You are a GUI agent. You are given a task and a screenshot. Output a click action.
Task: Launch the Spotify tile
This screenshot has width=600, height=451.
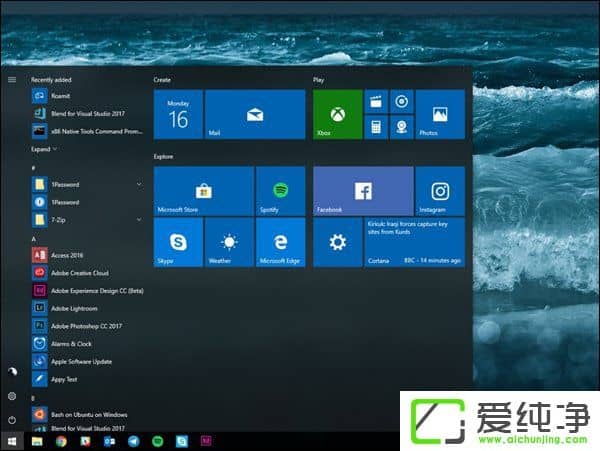280,191
